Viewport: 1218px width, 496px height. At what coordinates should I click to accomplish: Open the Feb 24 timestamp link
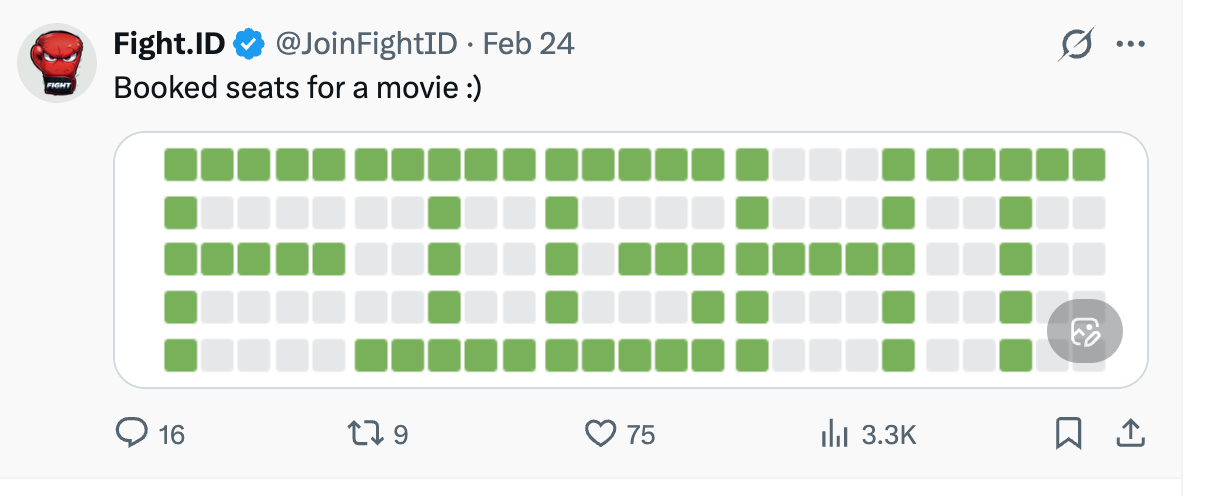[529, 44]
